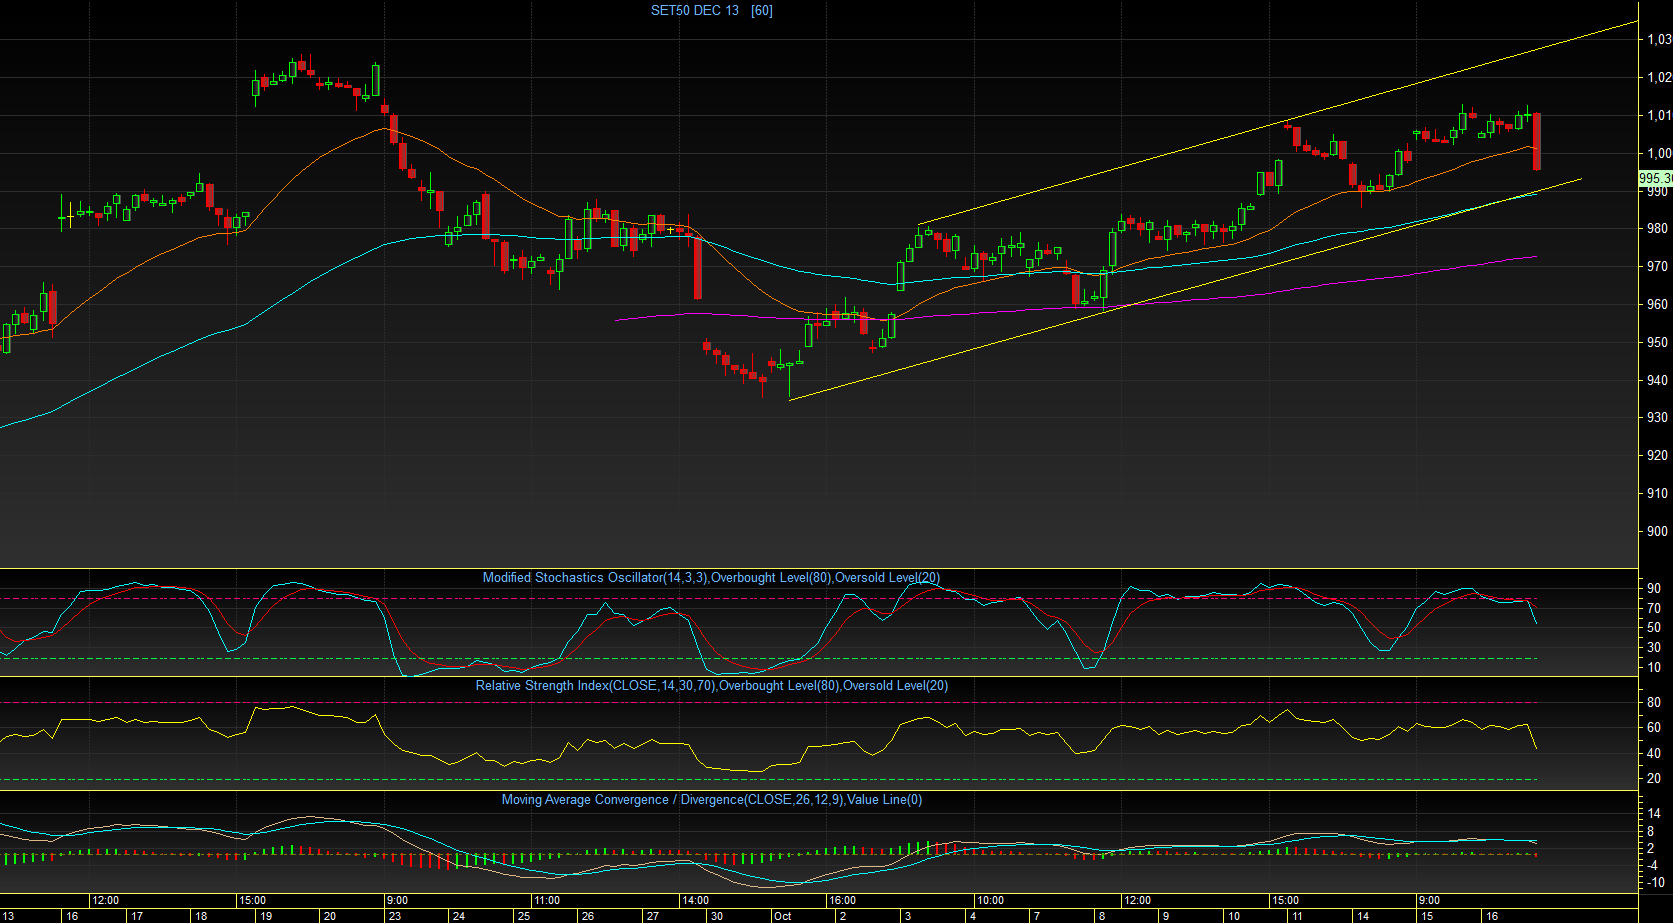Click the date label 27 on bottom axis
This screenshot has width=1673, height=923.
(652, 916)
